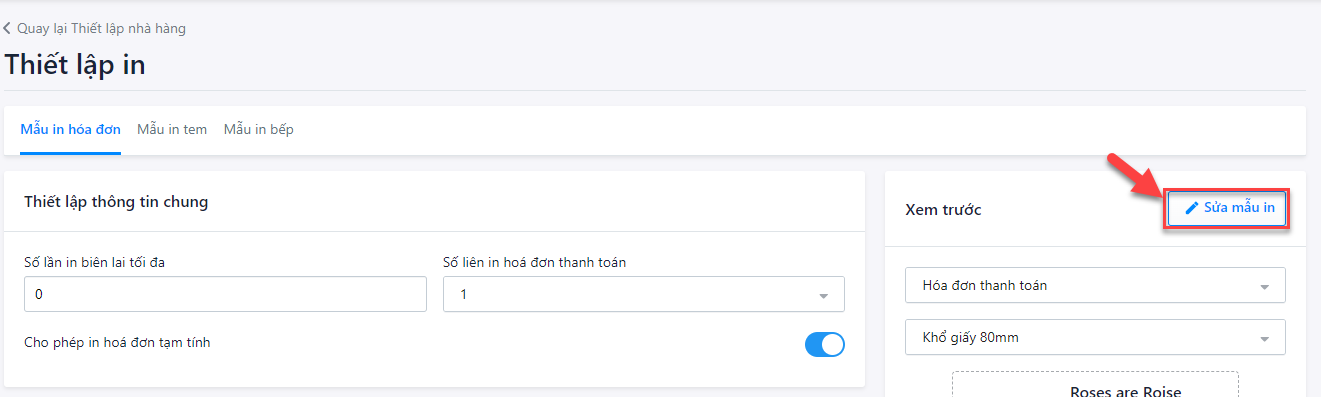Click the arrow beside Khổ giấy 80mm
Viewport: 1321px width, 397px height.
(x=1265, y=339)
